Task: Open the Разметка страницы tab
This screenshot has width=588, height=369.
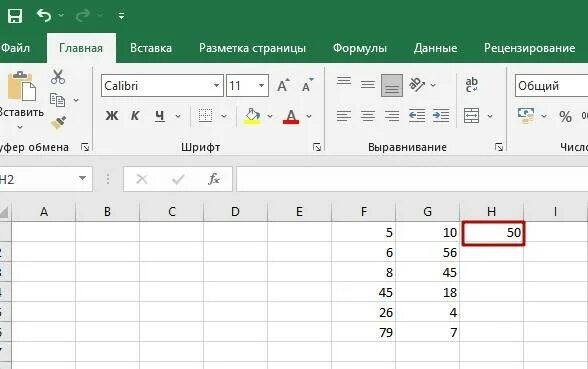Action: tap(252, 48)
